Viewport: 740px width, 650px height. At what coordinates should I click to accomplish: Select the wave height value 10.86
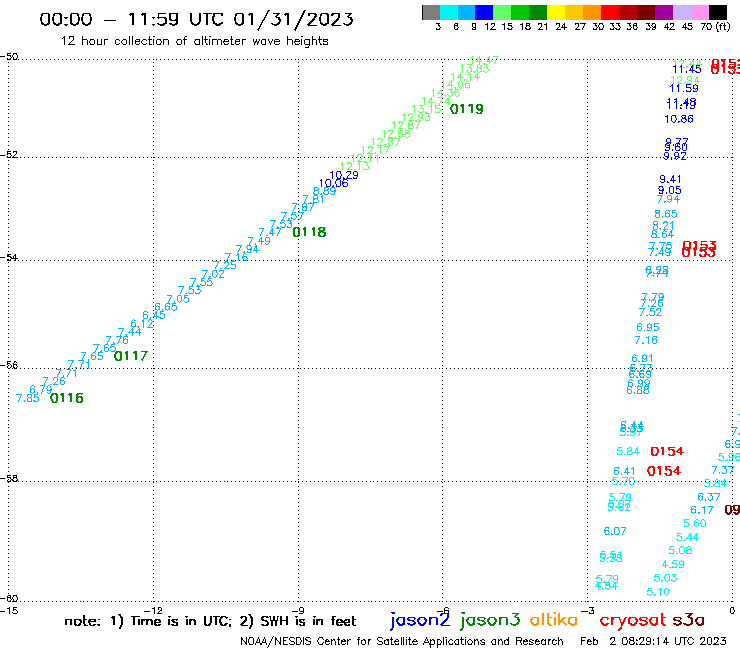(x=679, y=119)
